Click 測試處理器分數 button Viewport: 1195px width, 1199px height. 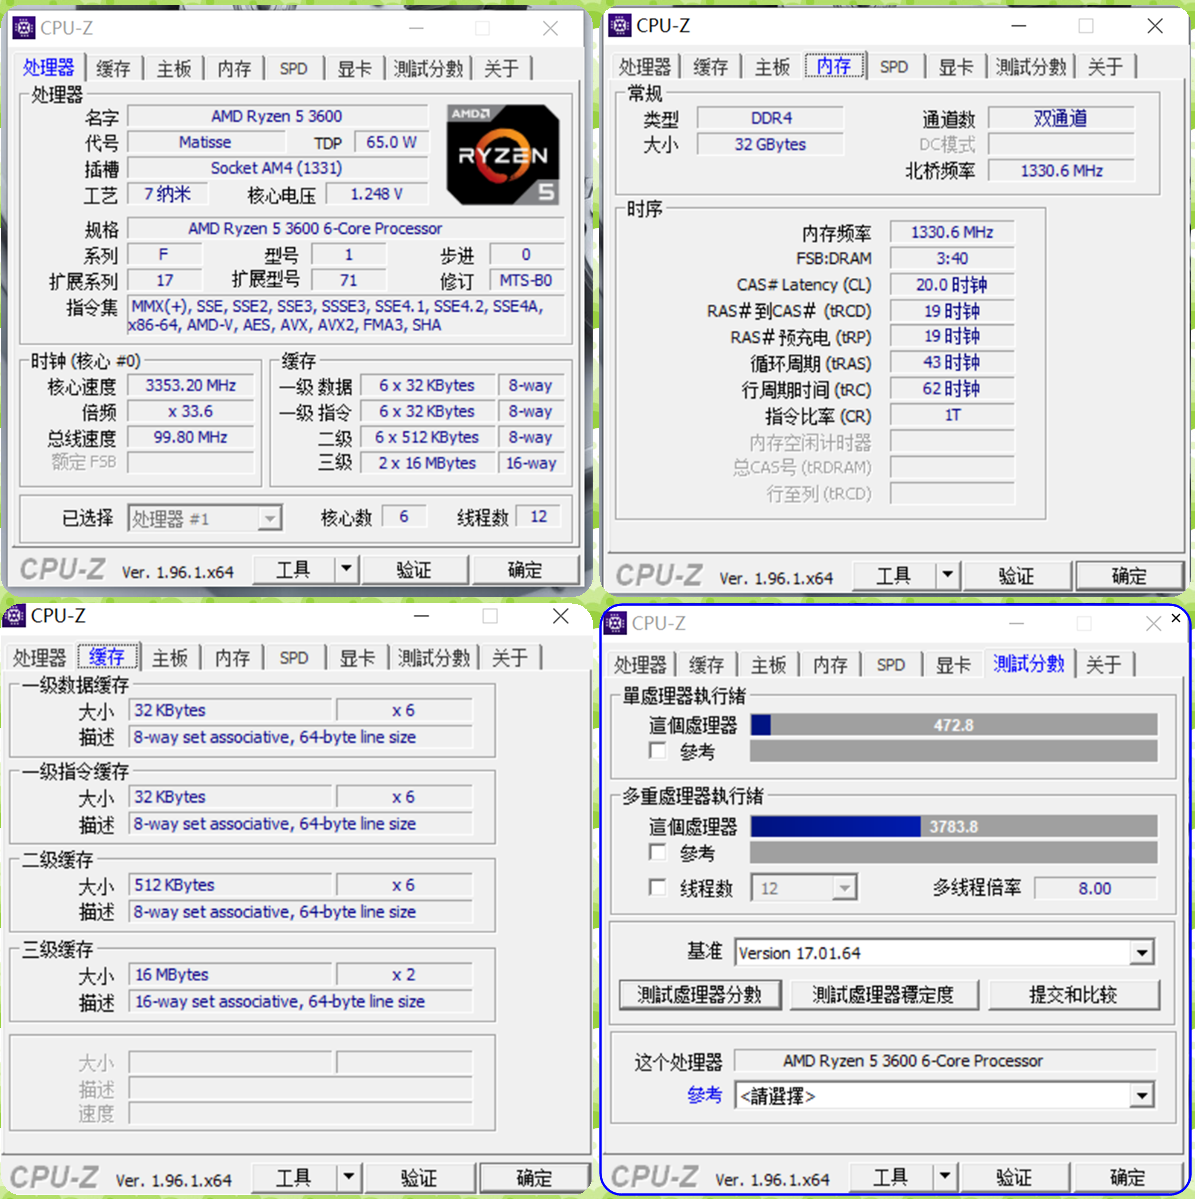pyautogui.click(x=700, y=995)
